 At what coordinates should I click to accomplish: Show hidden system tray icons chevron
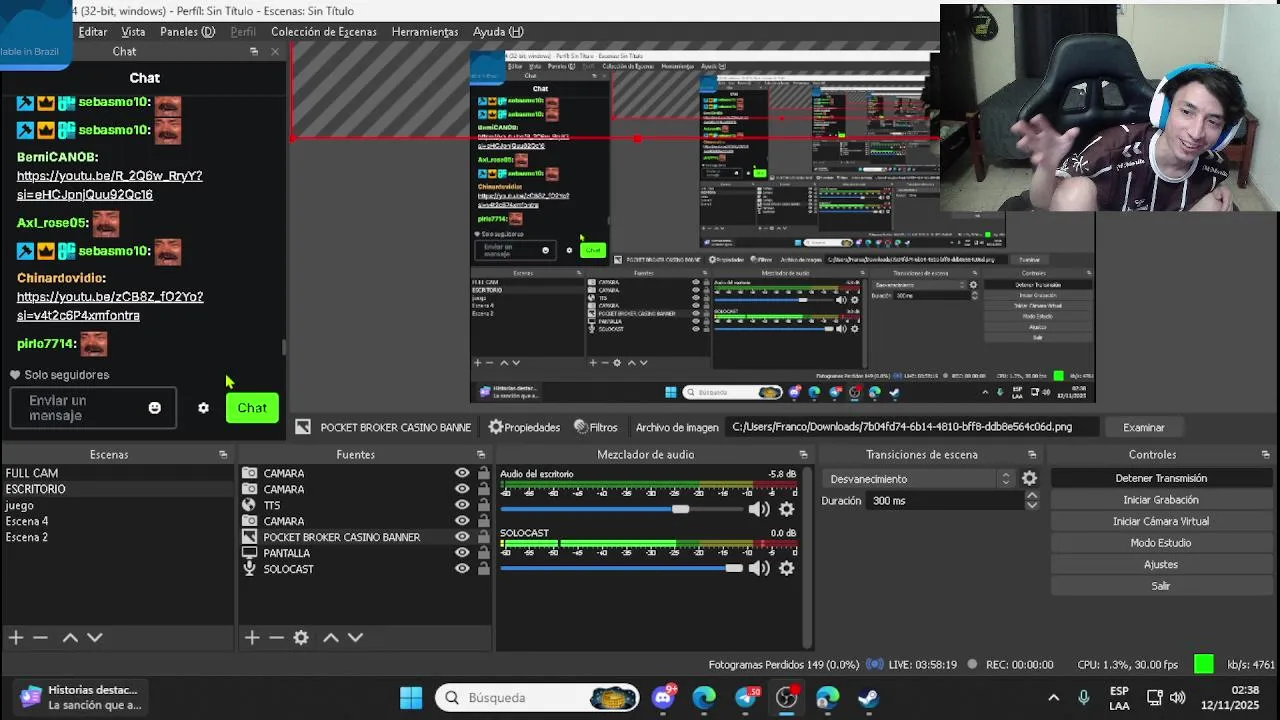1053,697
